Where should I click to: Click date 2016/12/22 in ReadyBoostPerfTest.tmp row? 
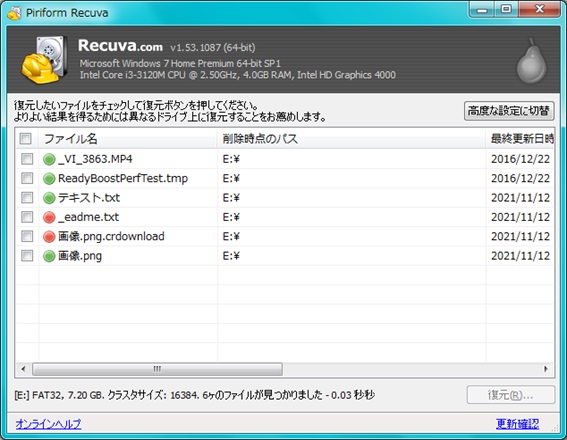520,178
